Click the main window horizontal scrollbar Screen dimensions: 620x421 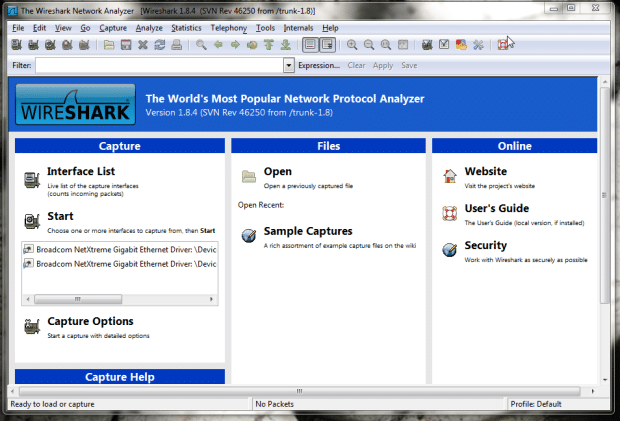299,391
